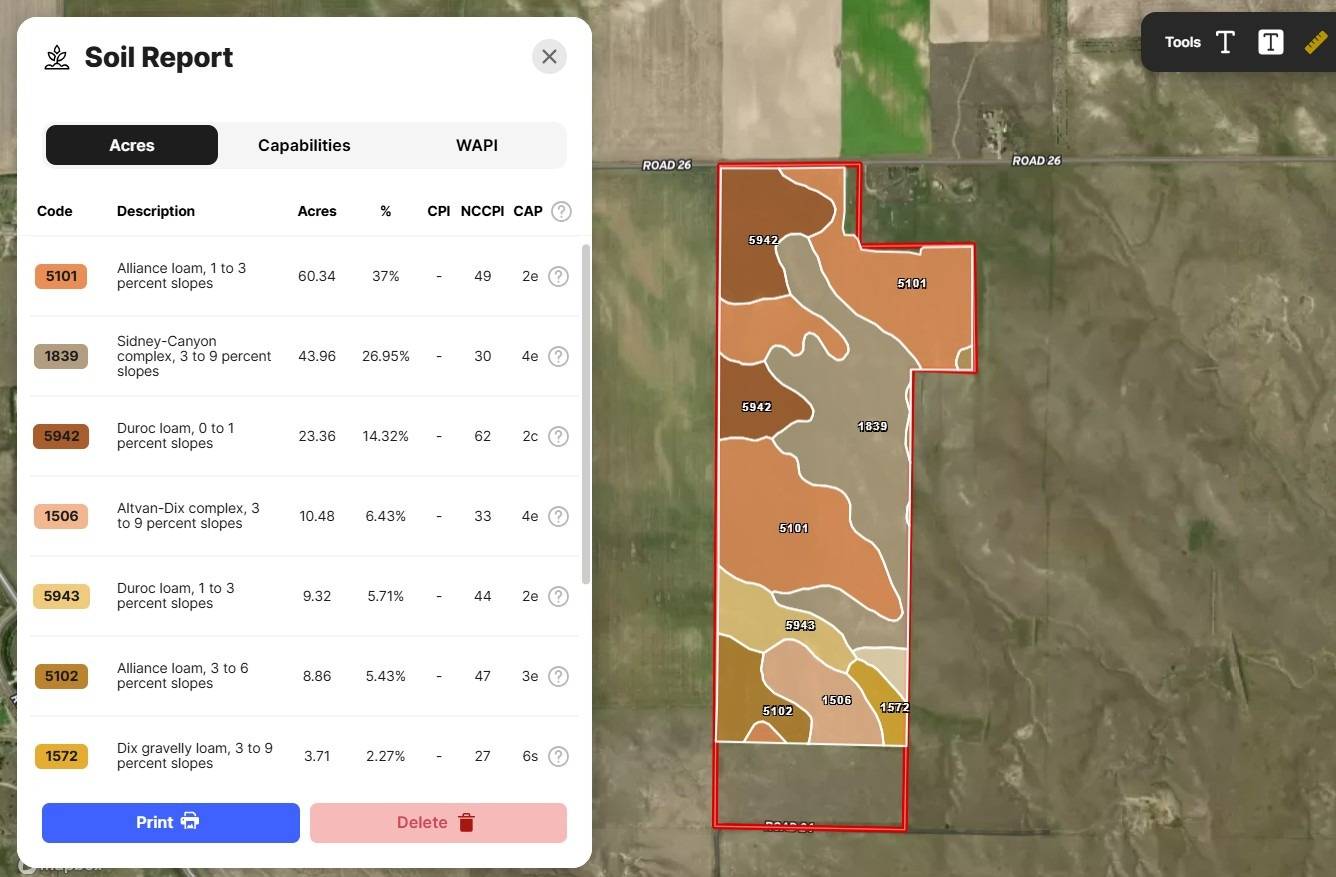The width and height of the screenshot is (1336, 877).
Task: Click the Code column header
Action: click(55, 211)
